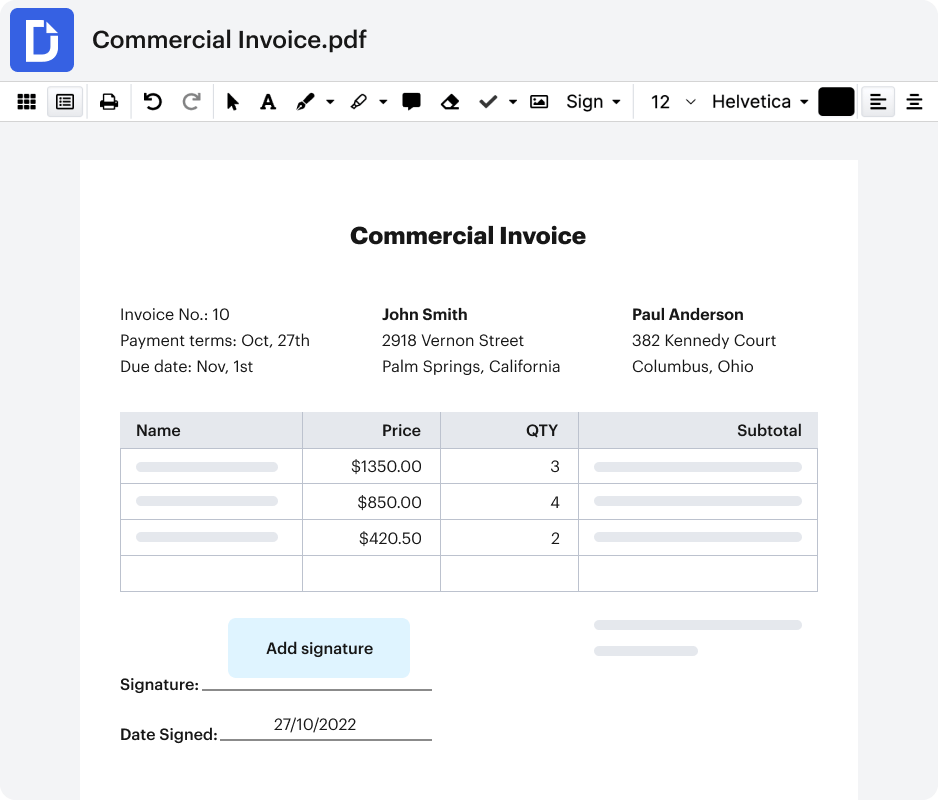Click the Commercial Invoice.pdf title
The height and width of the screenshot is (800, 938).
point(228,39)
